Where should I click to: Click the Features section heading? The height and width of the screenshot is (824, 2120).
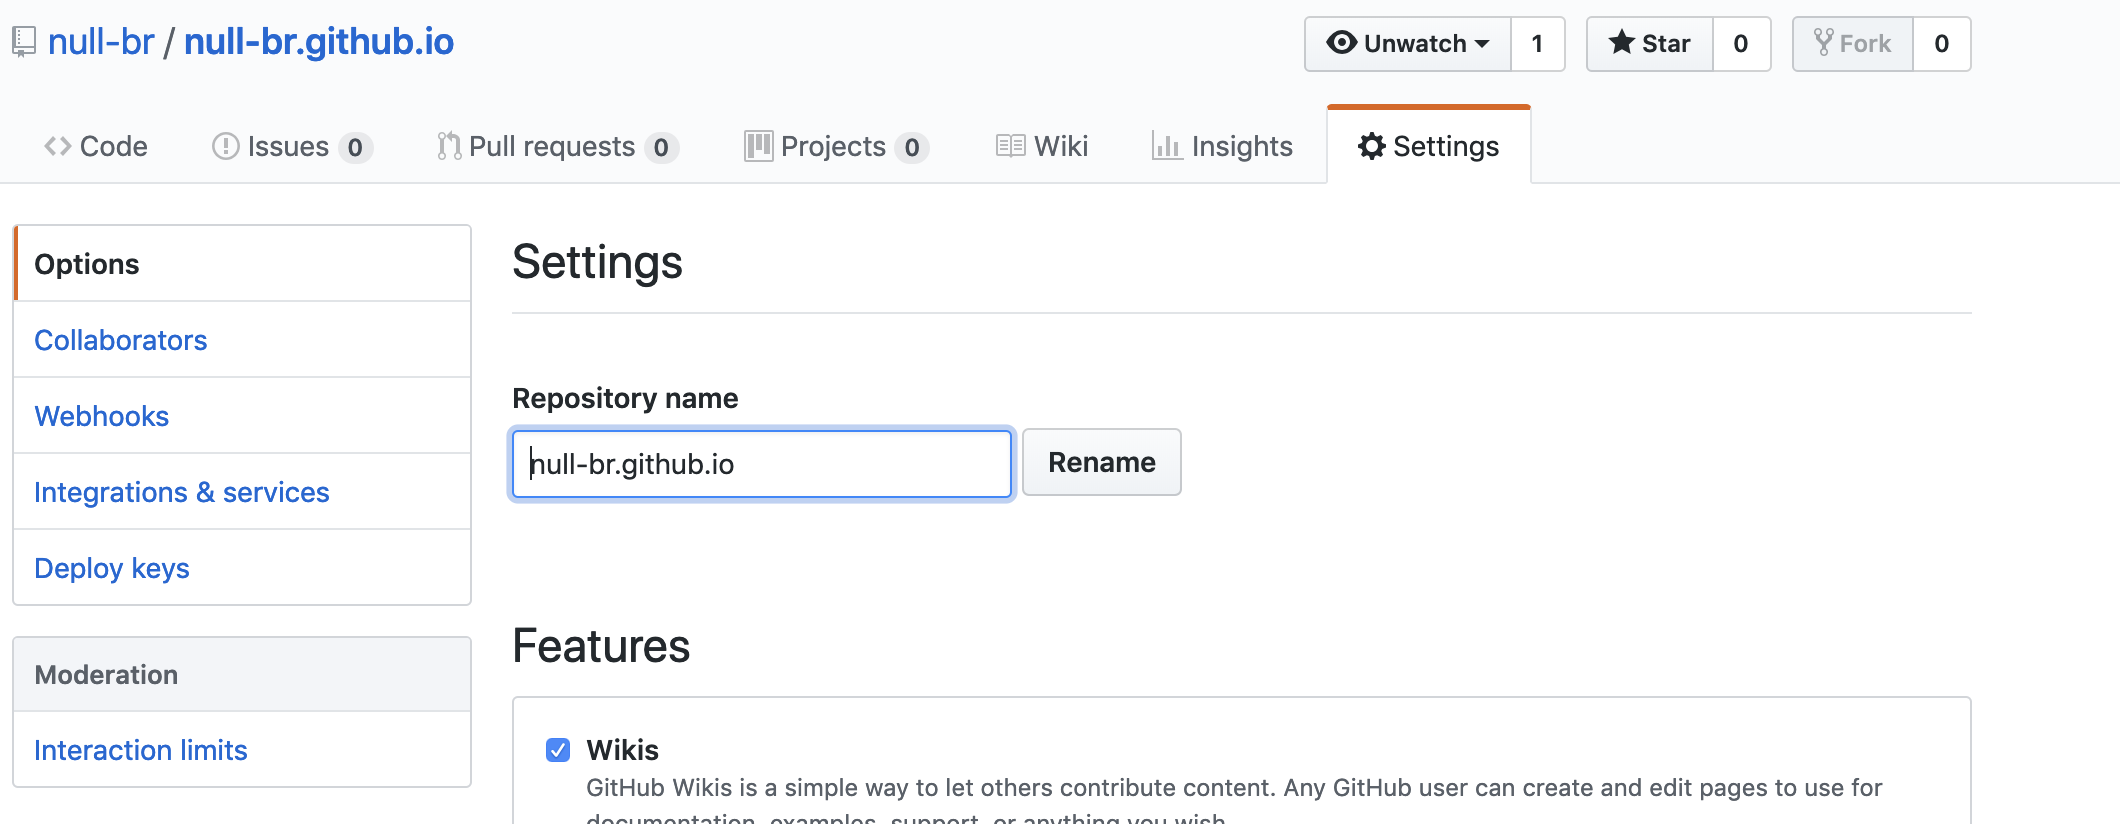click(601, 646)
